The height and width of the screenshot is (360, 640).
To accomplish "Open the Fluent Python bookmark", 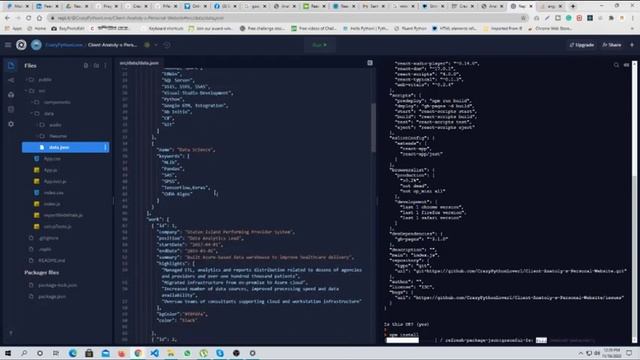I will click(x=410, y=29).
